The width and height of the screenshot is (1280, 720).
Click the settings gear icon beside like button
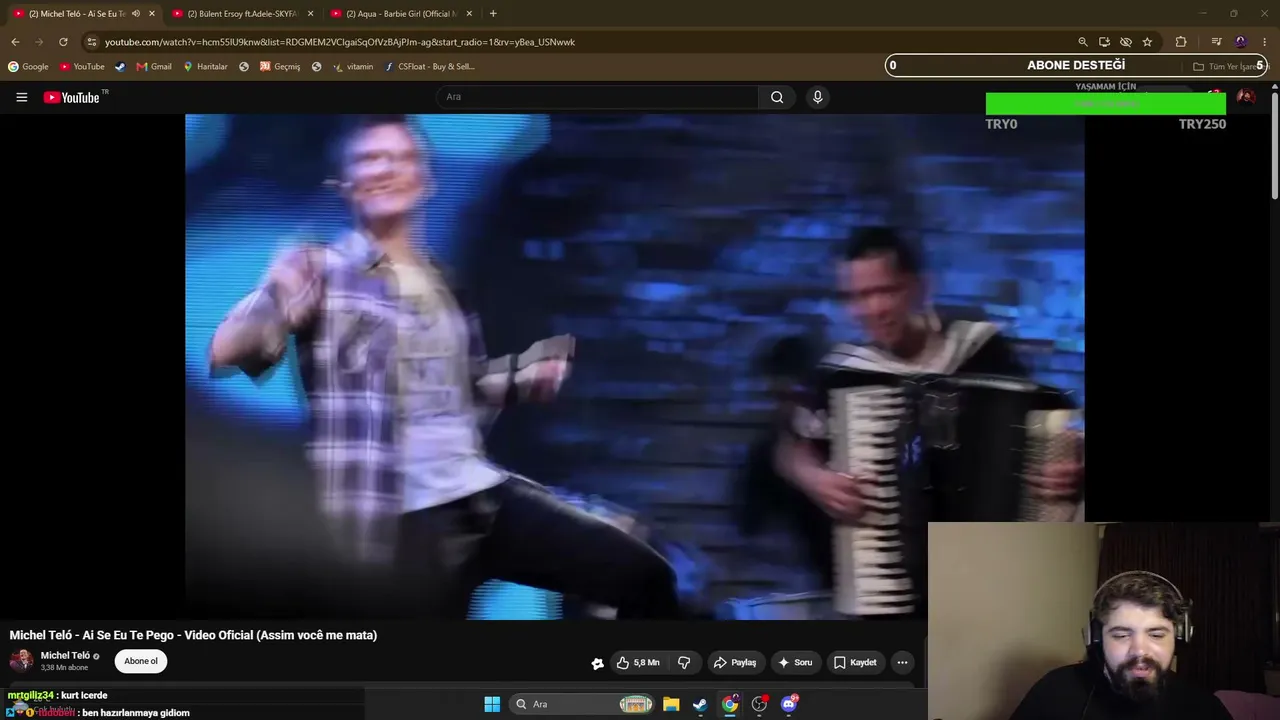(x=598, y=663)
